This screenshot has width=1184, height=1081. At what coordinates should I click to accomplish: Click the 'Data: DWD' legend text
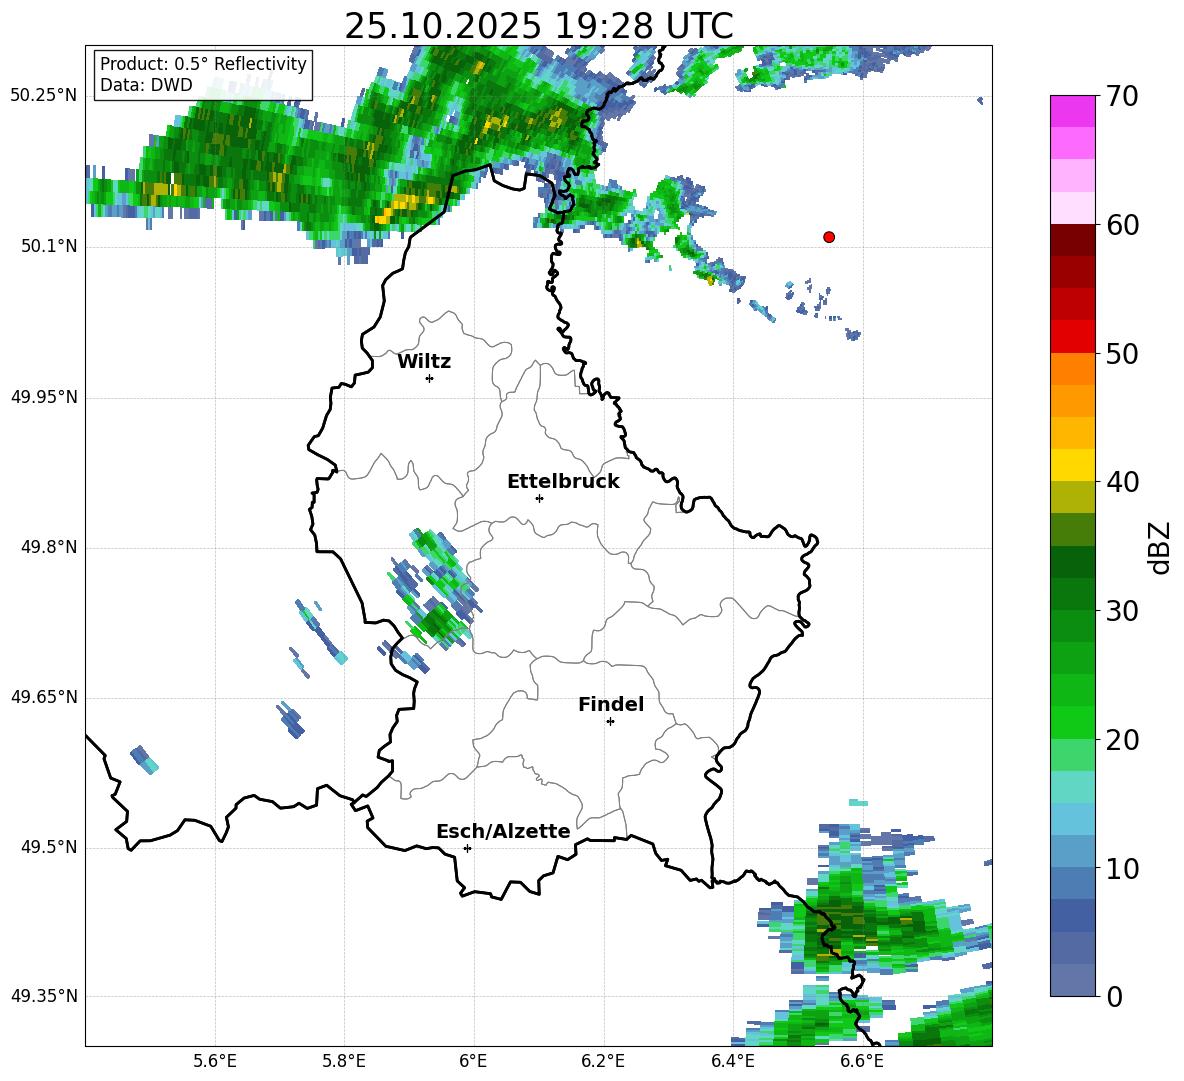pyautogui.click(x=146, y=85)
